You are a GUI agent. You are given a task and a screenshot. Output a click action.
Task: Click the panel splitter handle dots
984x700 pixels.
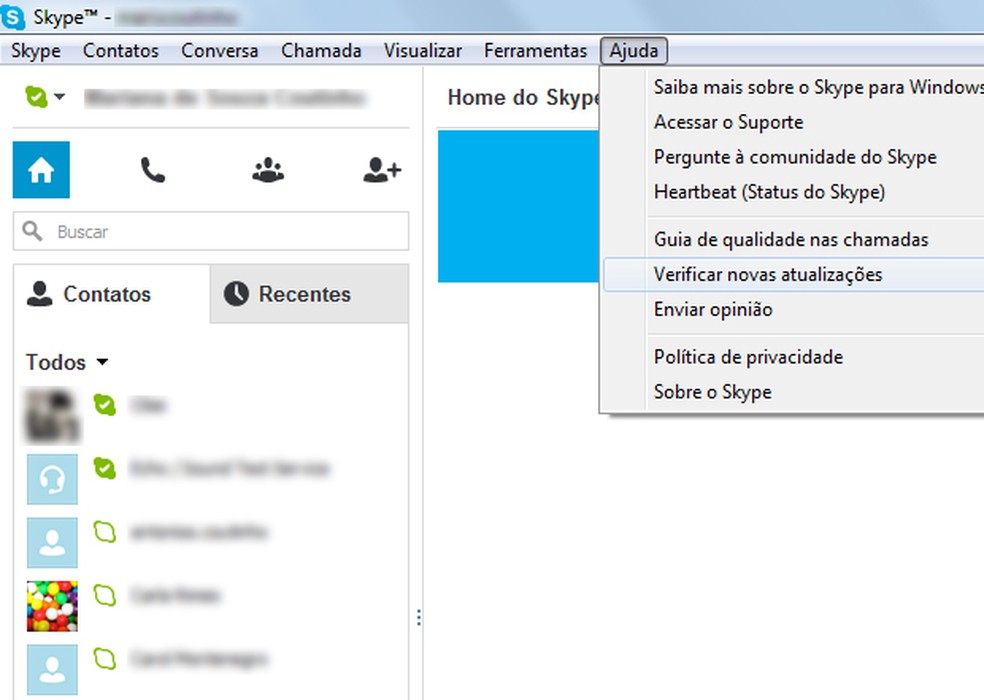coord(419,618)
